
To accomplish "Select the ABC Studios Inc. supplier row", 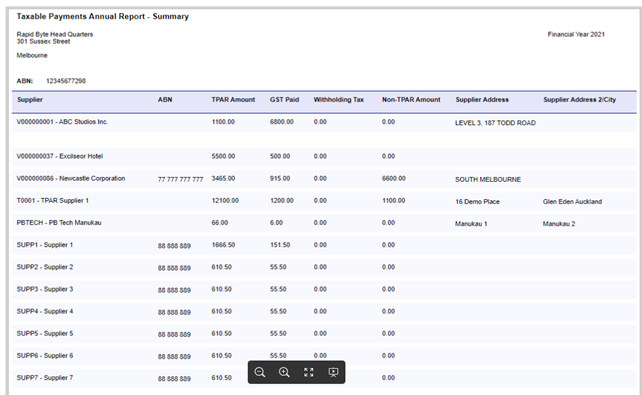I will pyautogui.click(x=324, y=122).
